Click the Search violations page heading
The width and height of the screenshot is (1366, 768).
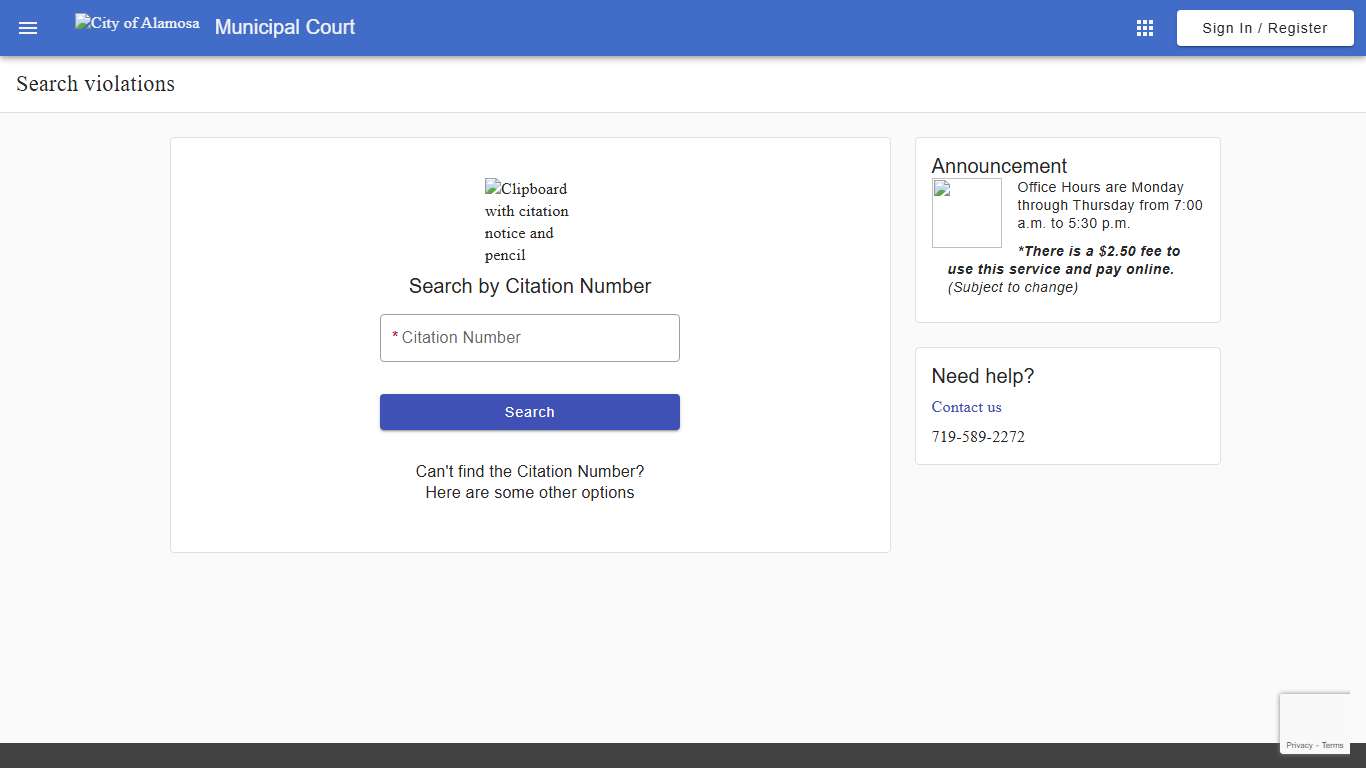[x=94, y=84]
